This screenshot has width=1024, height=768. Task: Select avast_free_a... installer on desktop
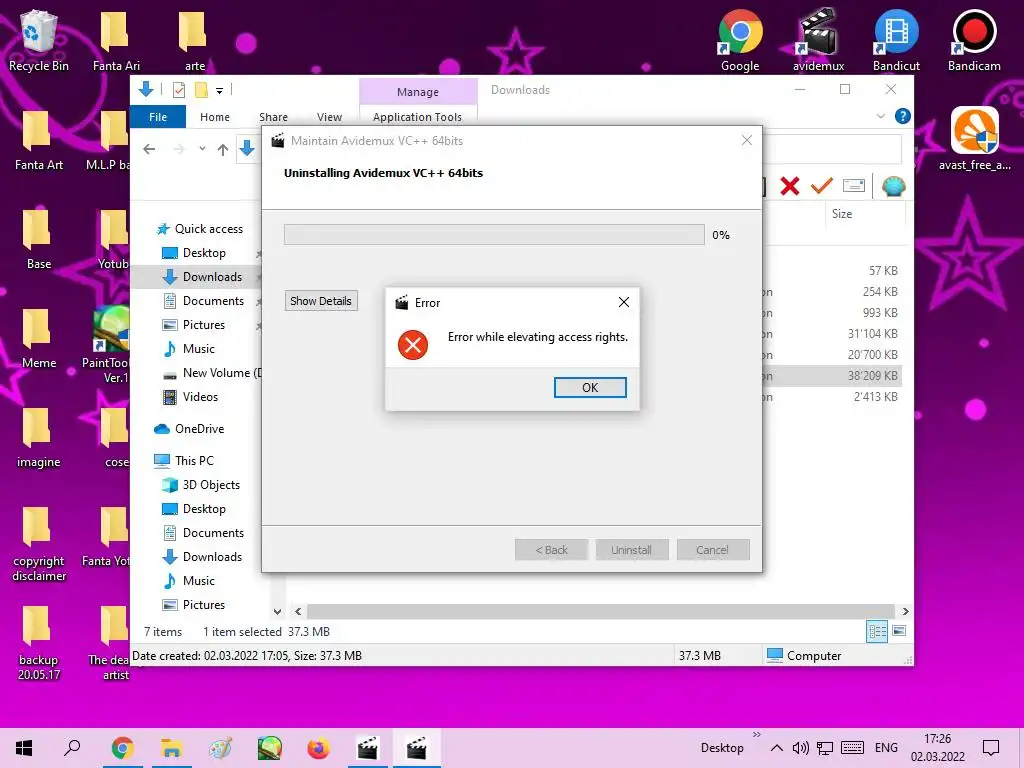coord(974,139)
